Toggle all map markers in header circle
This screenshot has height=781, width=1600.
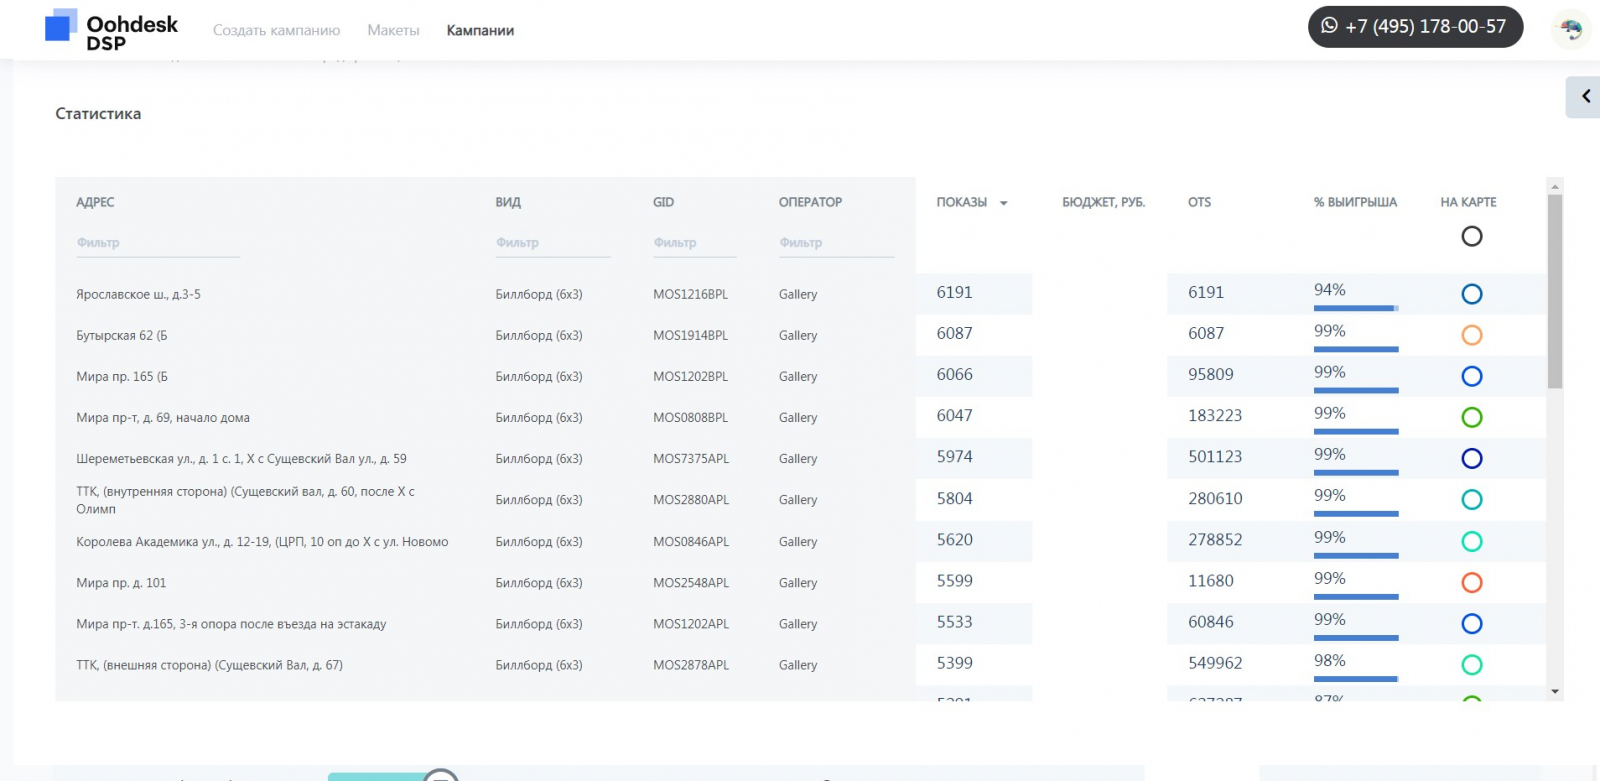tap(1471, 236)
